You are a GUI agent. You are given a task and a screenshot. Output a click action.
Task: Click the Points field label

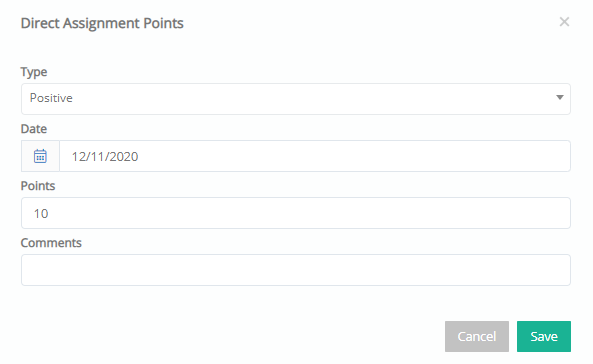pos(38,186)
